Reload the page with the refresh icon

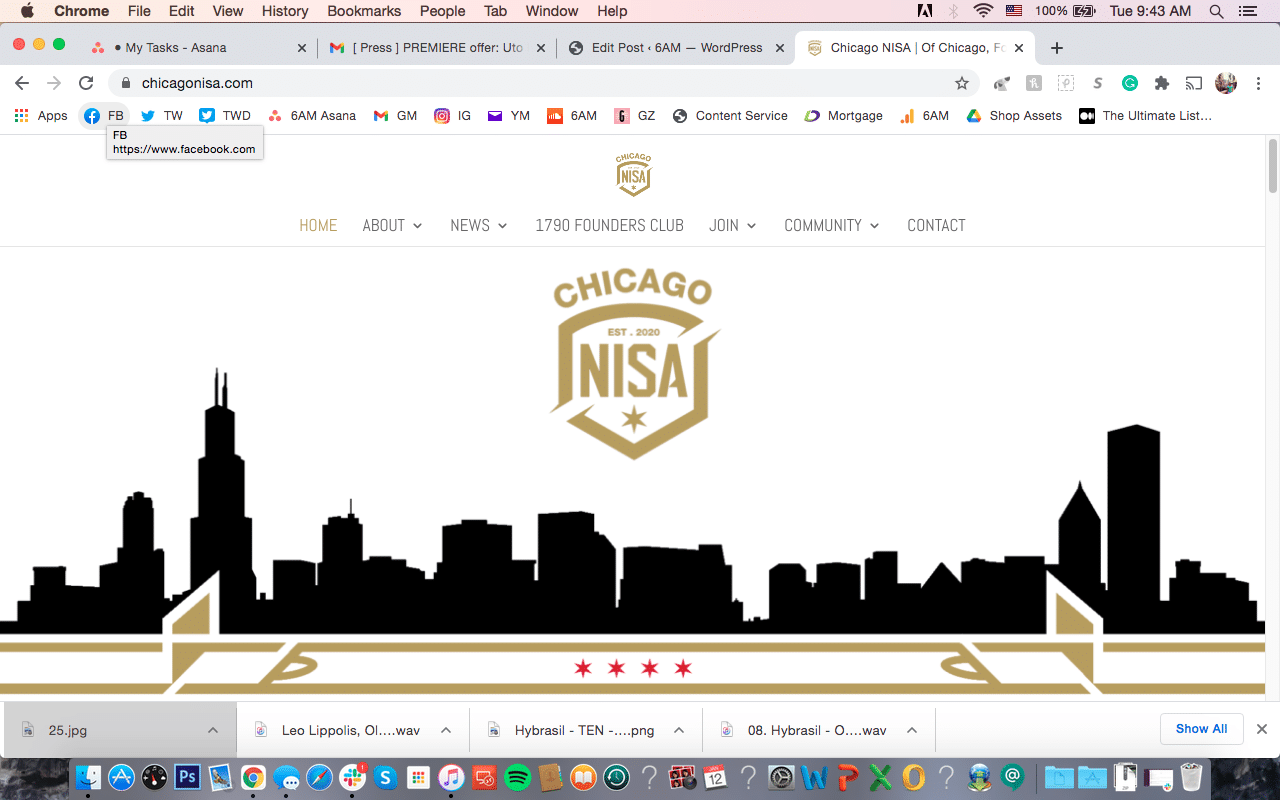click(x=86, y=83)
